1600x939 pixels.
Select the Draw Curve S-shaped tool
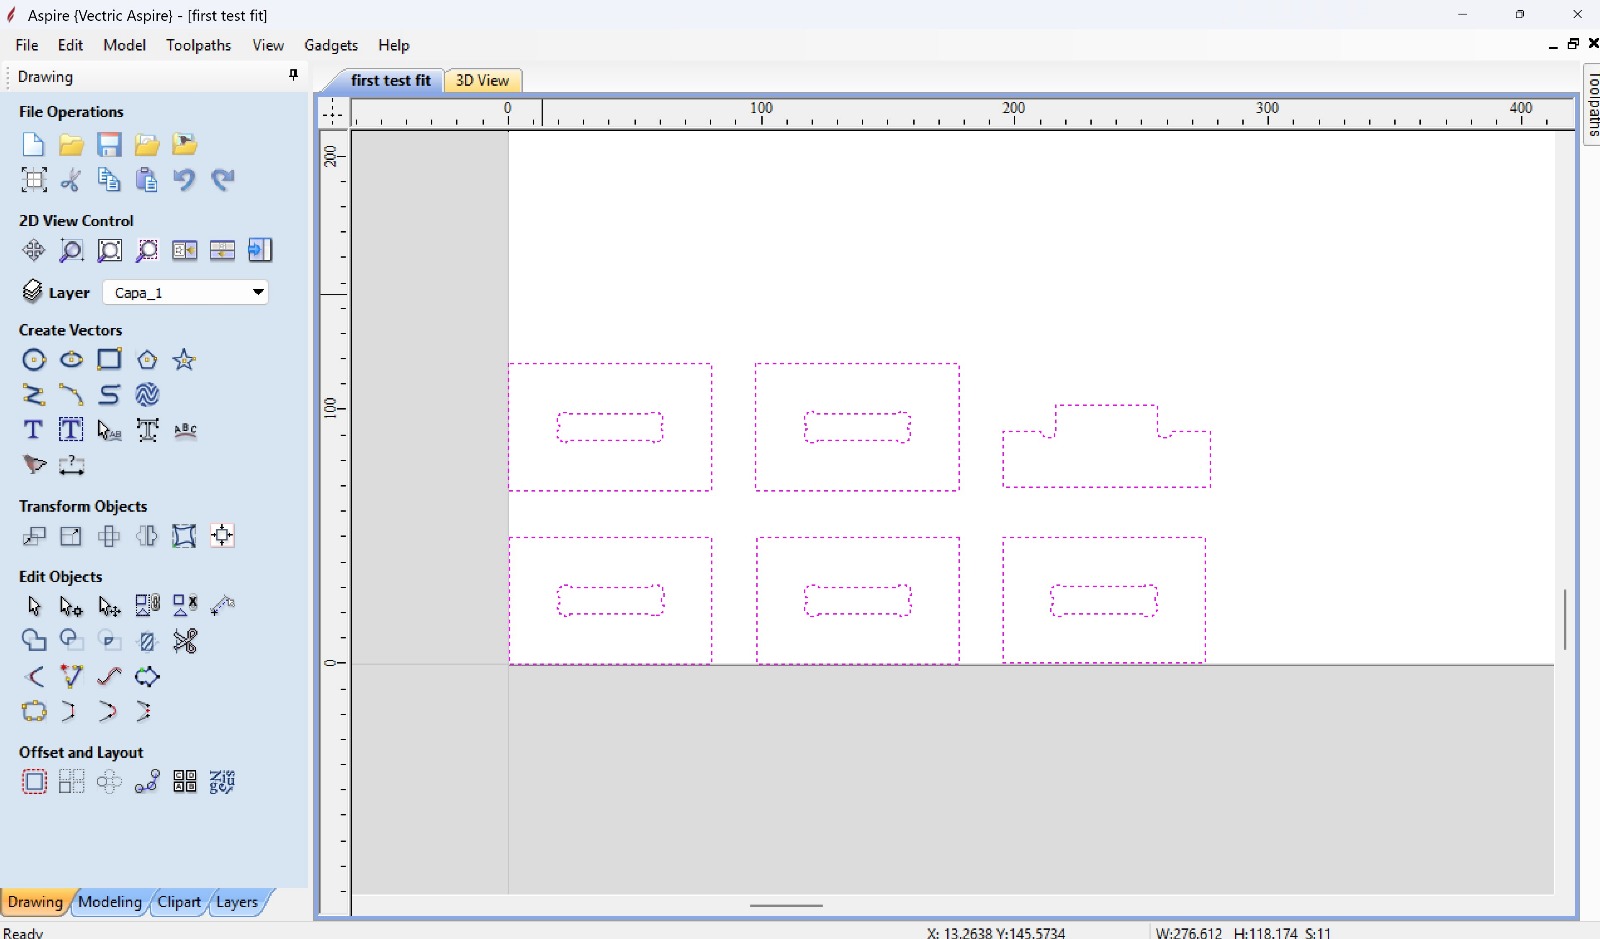[x=109, y=395]
